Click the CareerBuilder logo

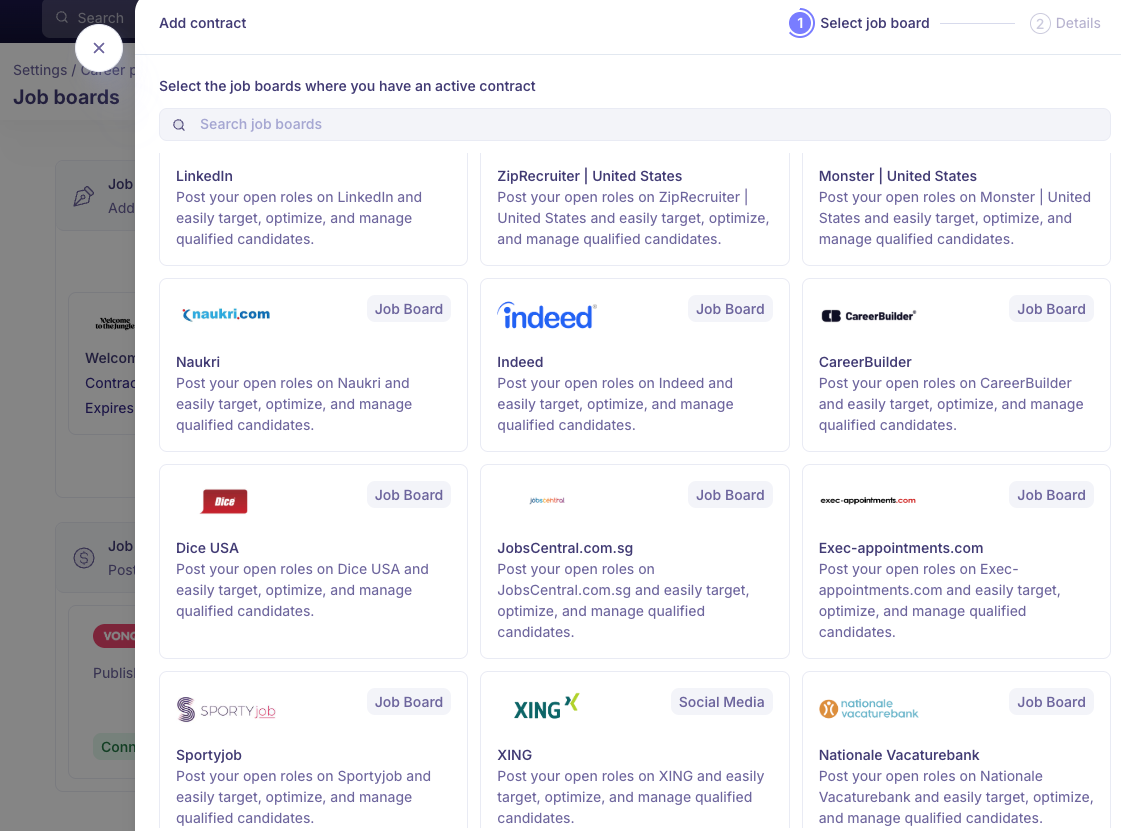tap(867, 316)
